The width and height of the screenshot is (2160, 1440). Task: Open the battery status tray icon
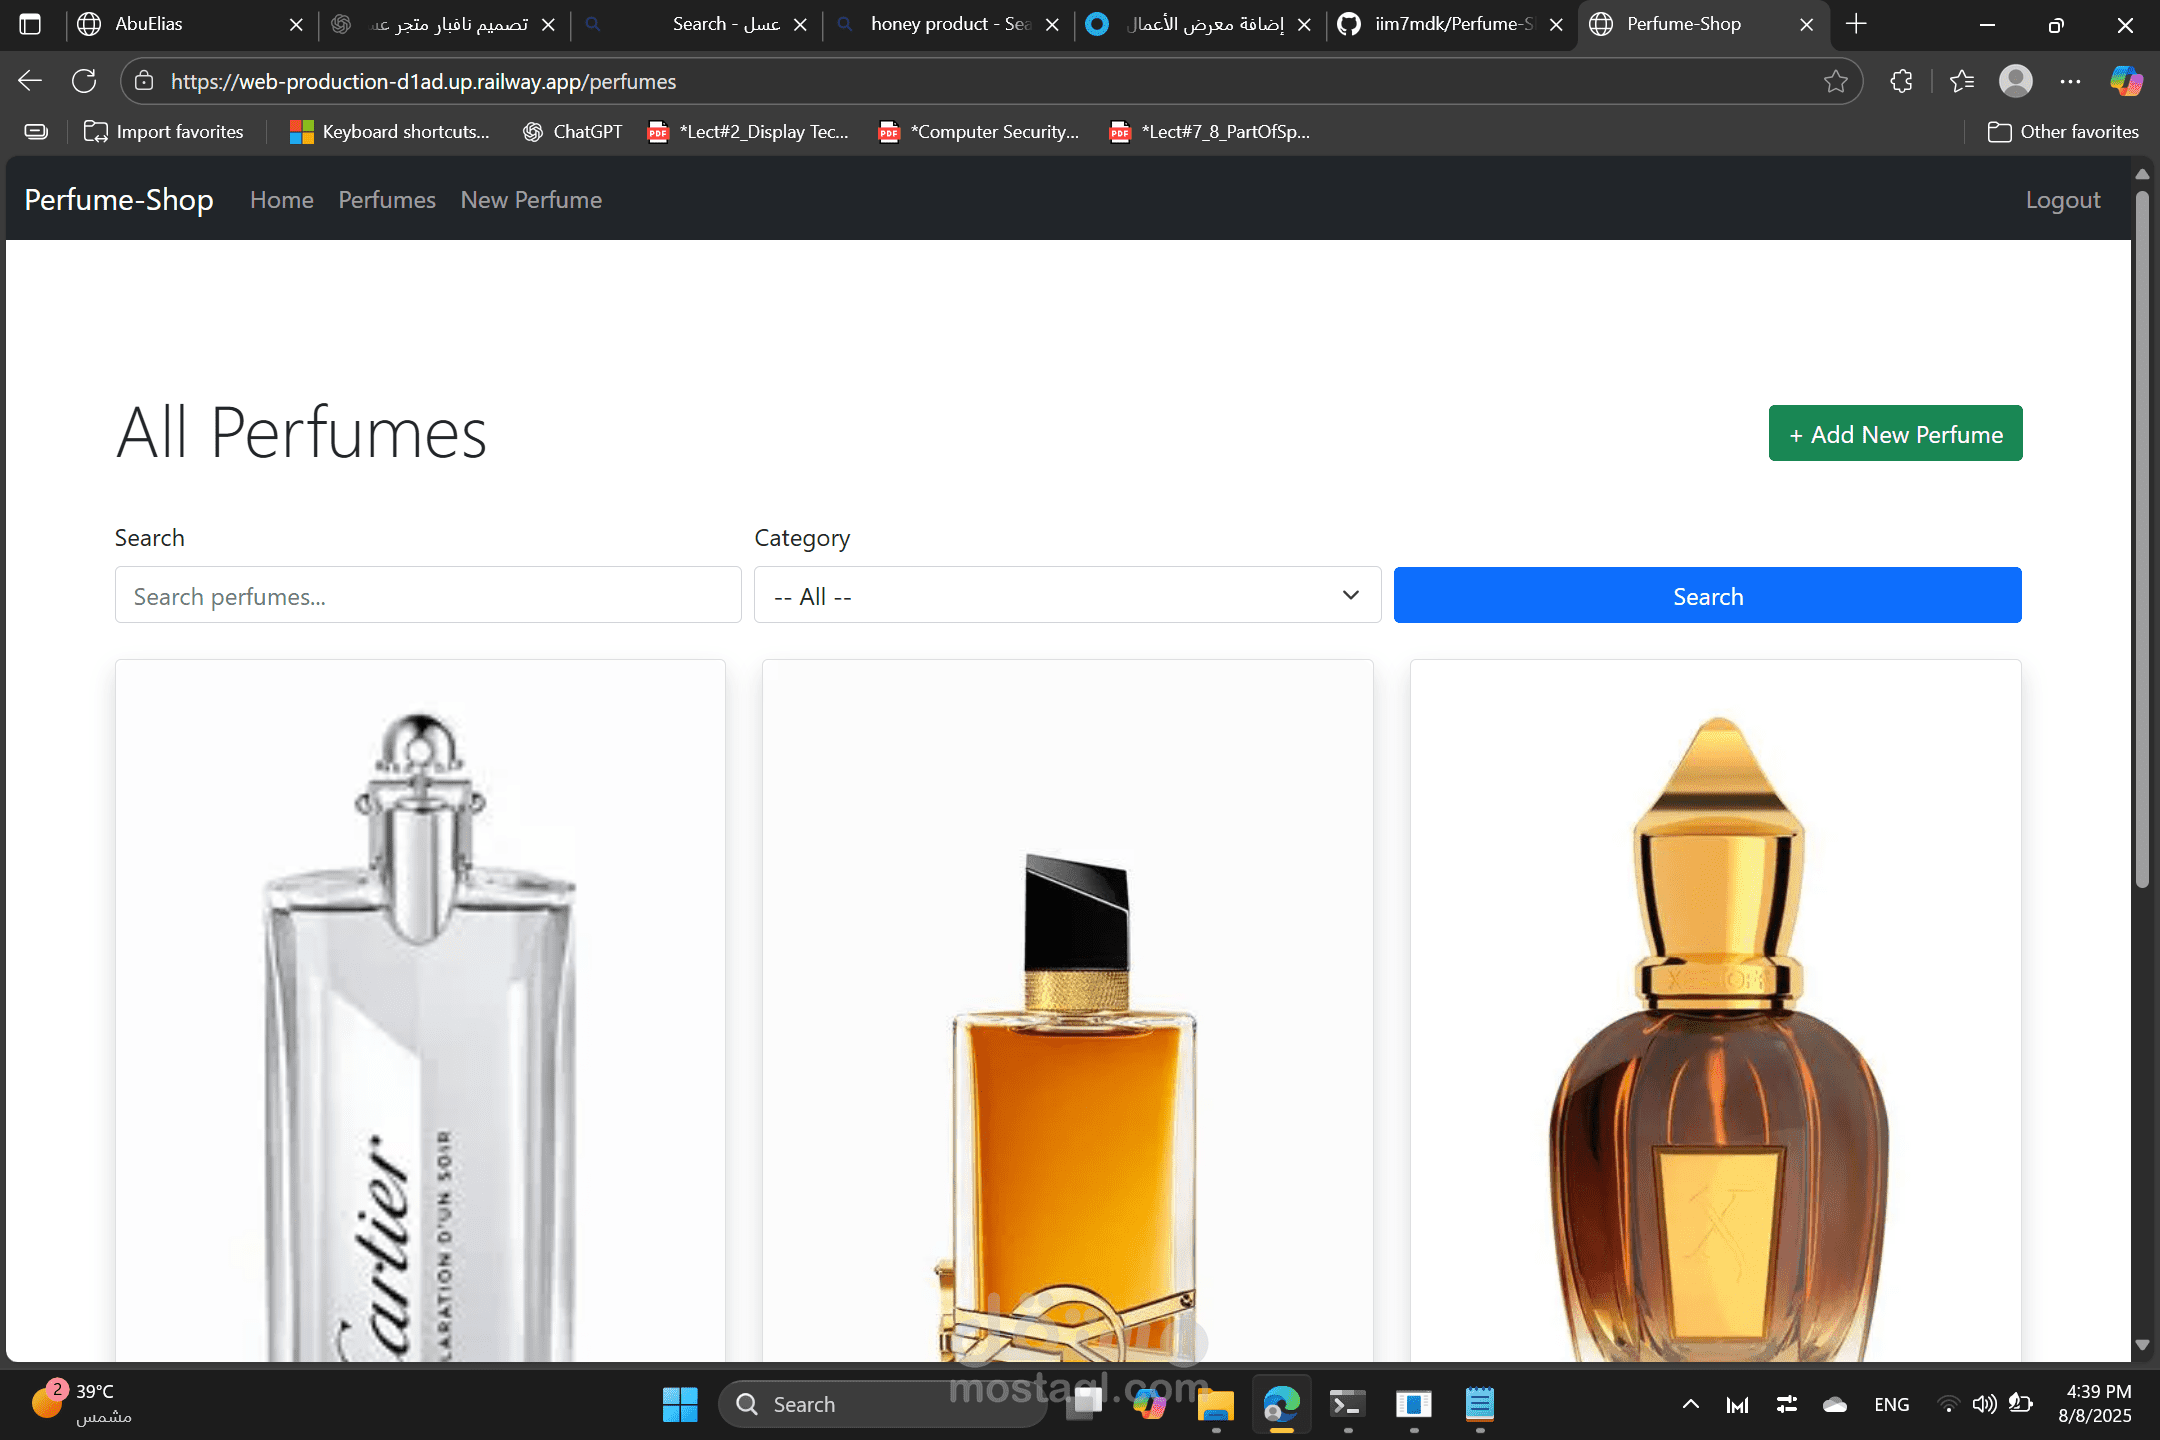pos(2020,1404)
